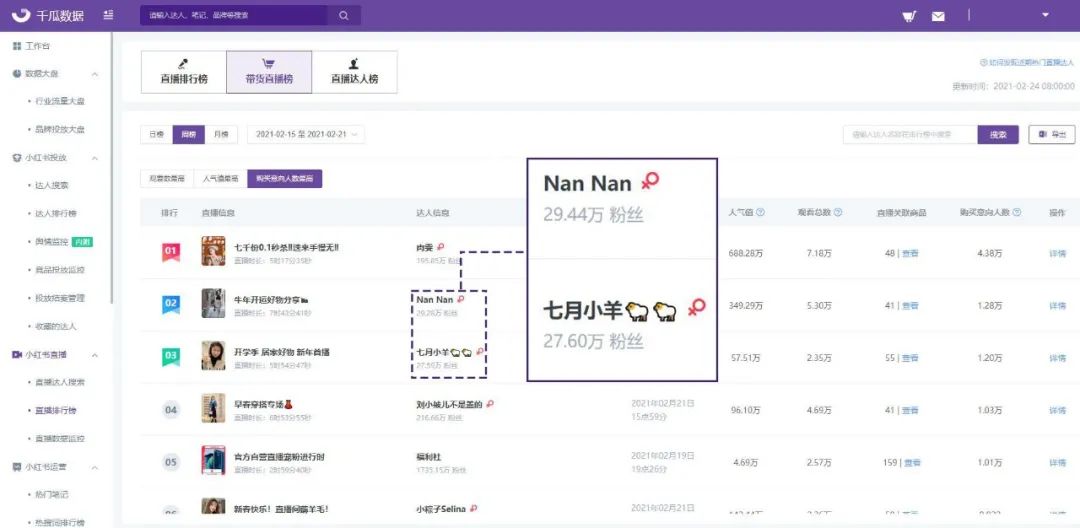The height and width of the screenshot is (528, 1080).
Task: Click the 688.28万 popularity value
Action: coord(745,253)
